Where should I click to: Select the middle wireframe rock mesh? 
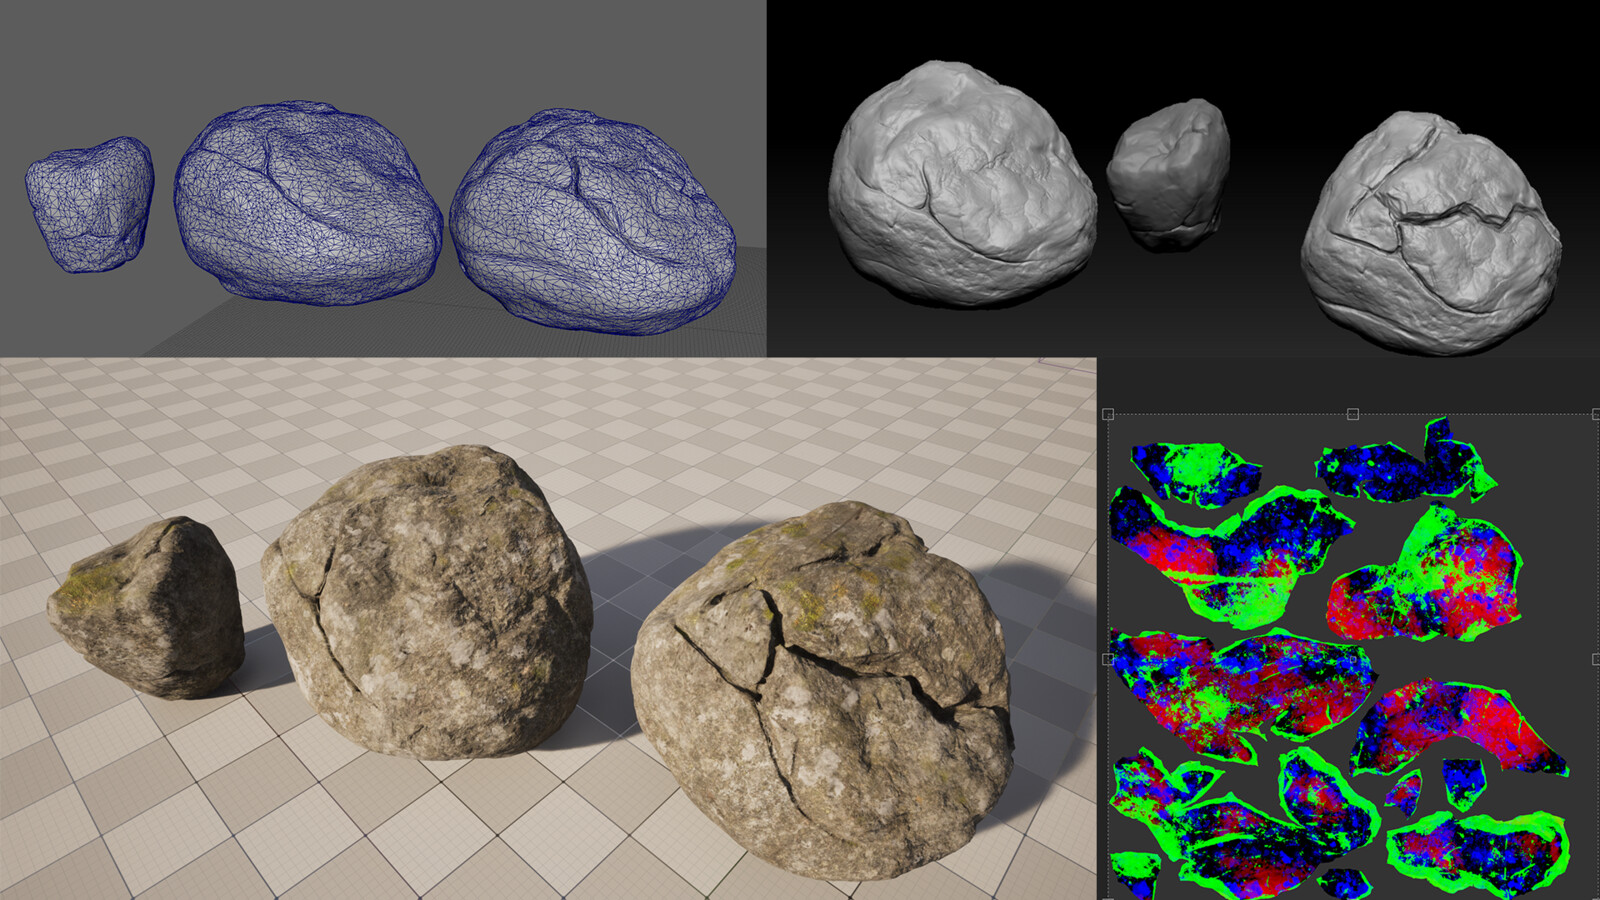[308, 202]
